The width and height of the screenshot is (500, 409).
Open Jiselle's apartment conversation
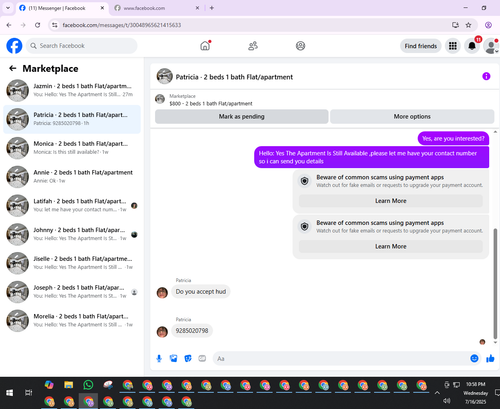pos(72,263)
